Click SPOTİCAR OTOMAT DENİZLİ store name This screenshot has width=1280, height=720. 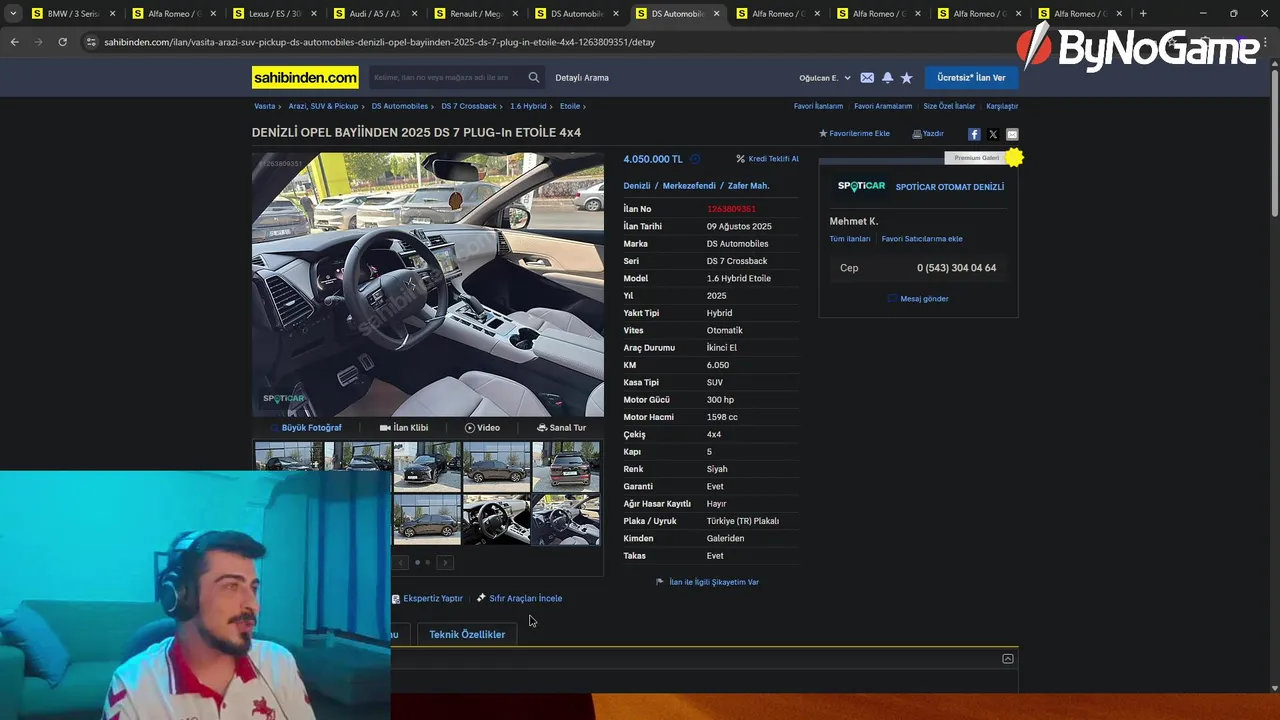950,187
